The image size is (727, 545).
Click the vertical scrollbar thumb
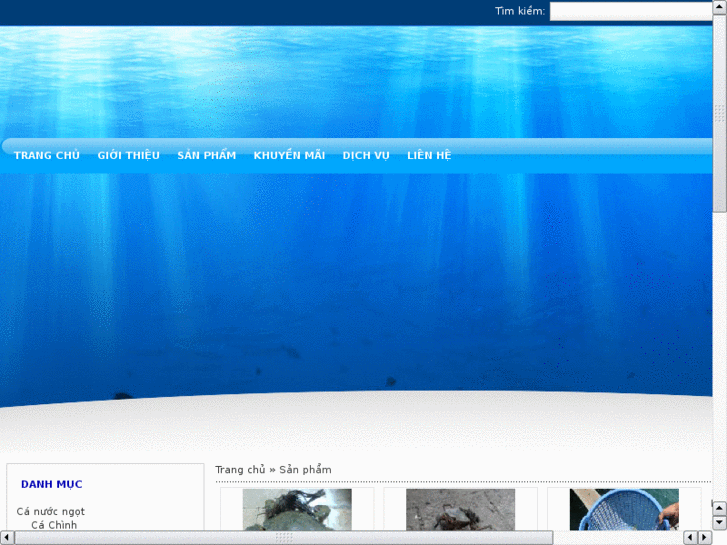pyautogui.click(x=720, y=113)
